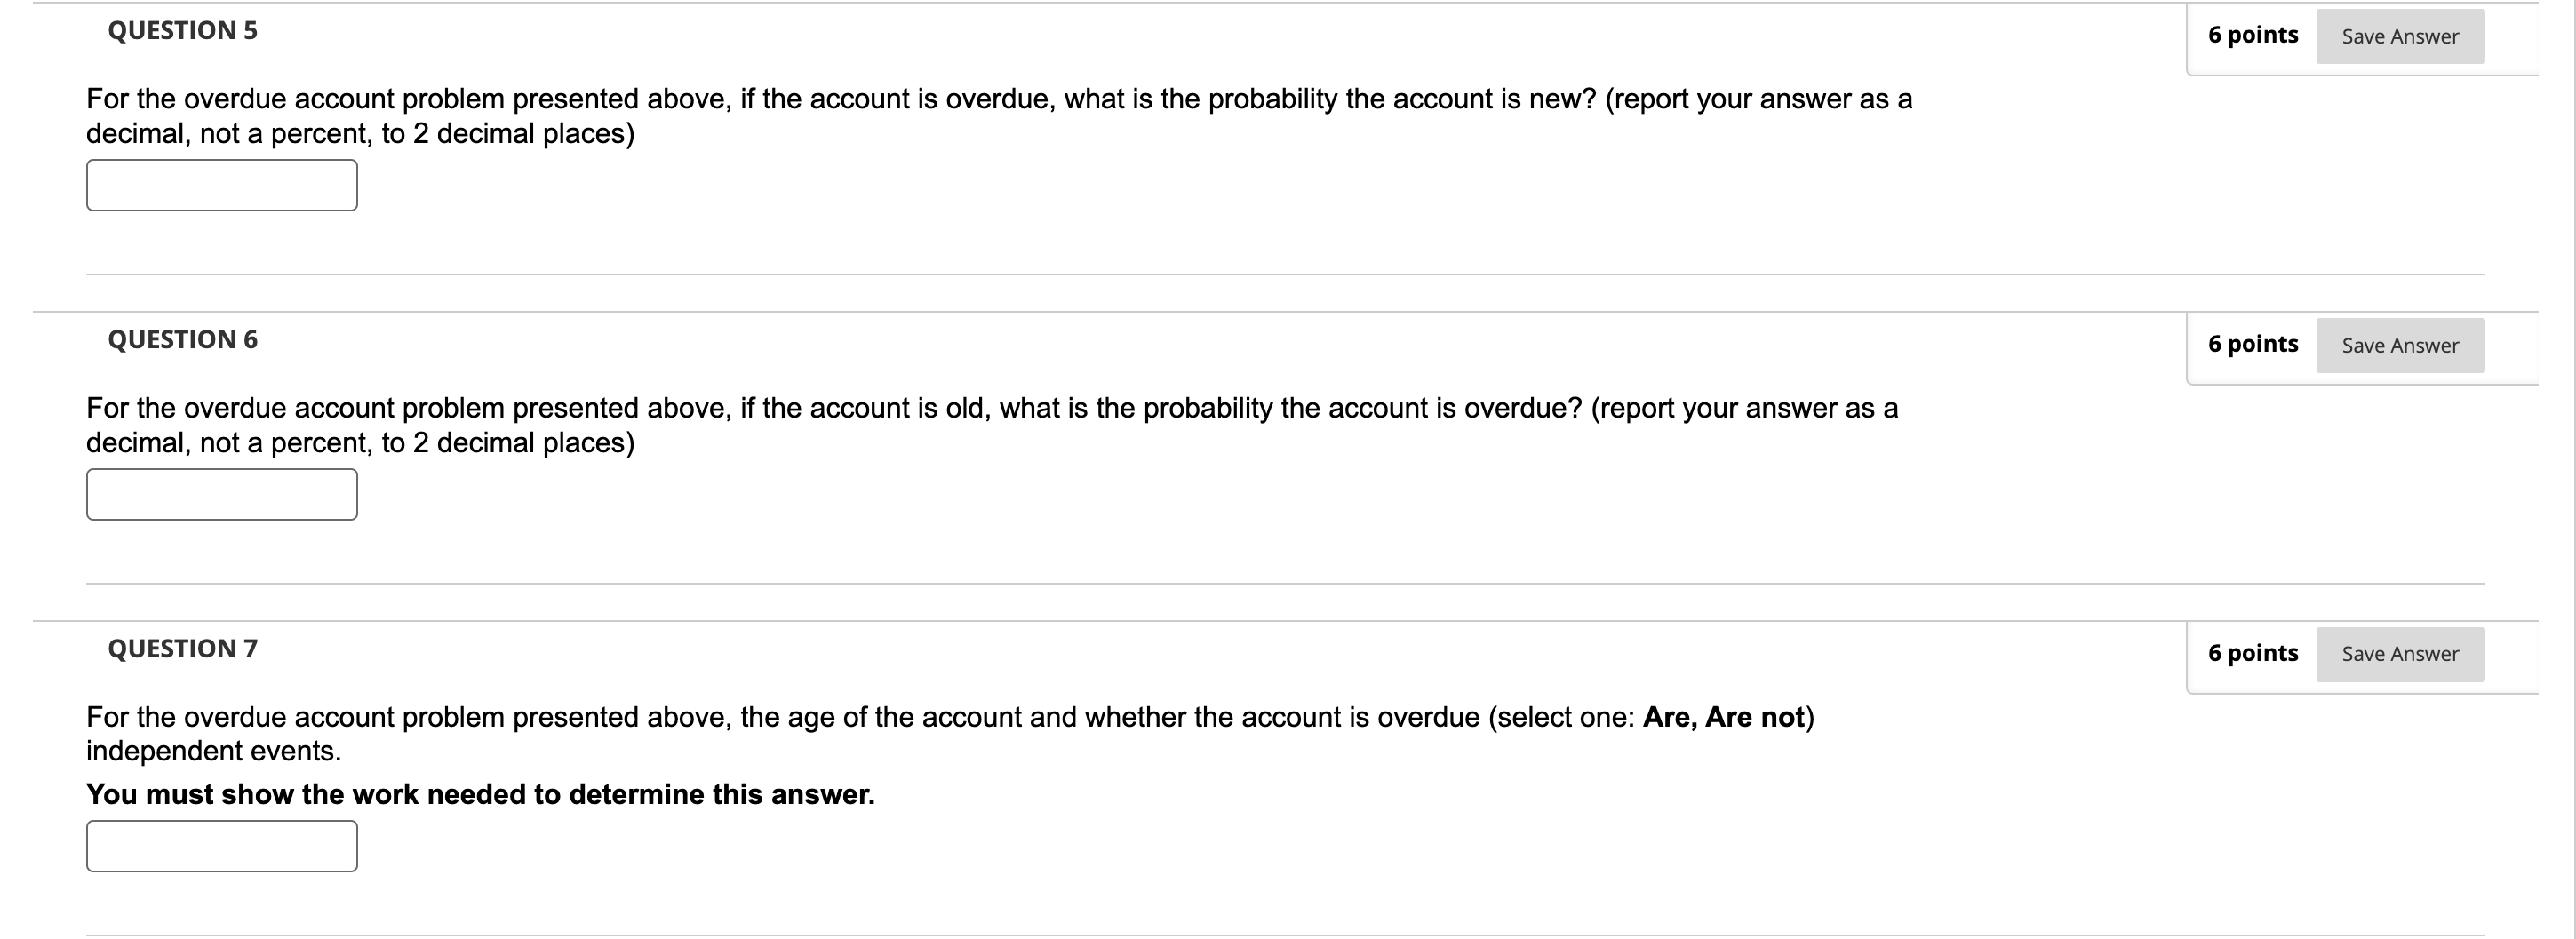
Task: Click the 'independent events.' line in Question 7
Action: 214,751
